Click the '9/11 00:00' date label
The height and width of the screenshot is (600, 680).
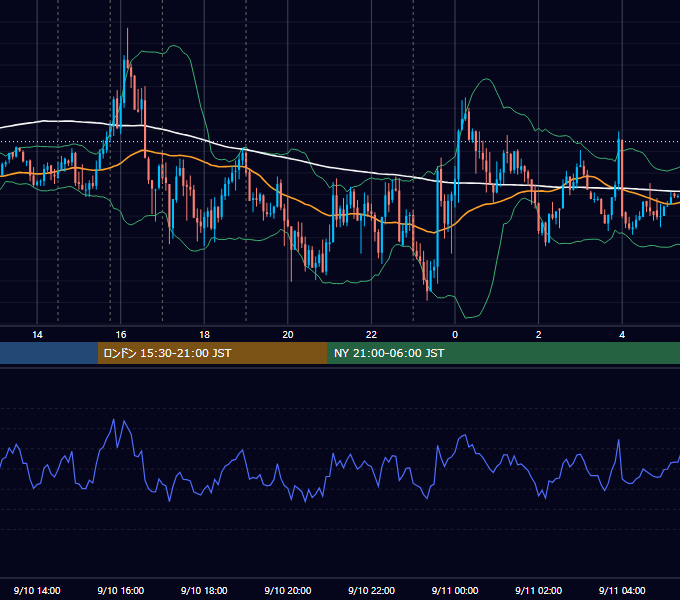pos(455,590)
